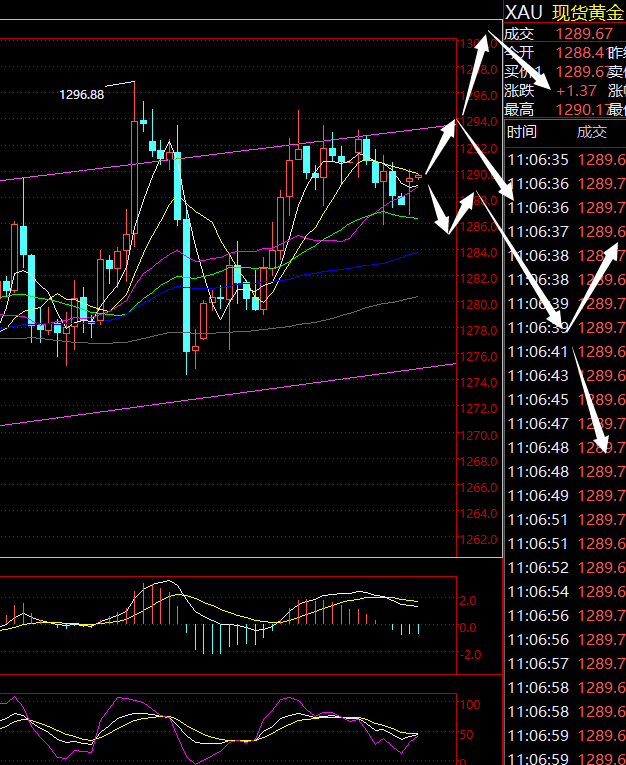Click the 现货黄金 instrument name
This screenshot has width=626, height=765.
pos(587,12)
